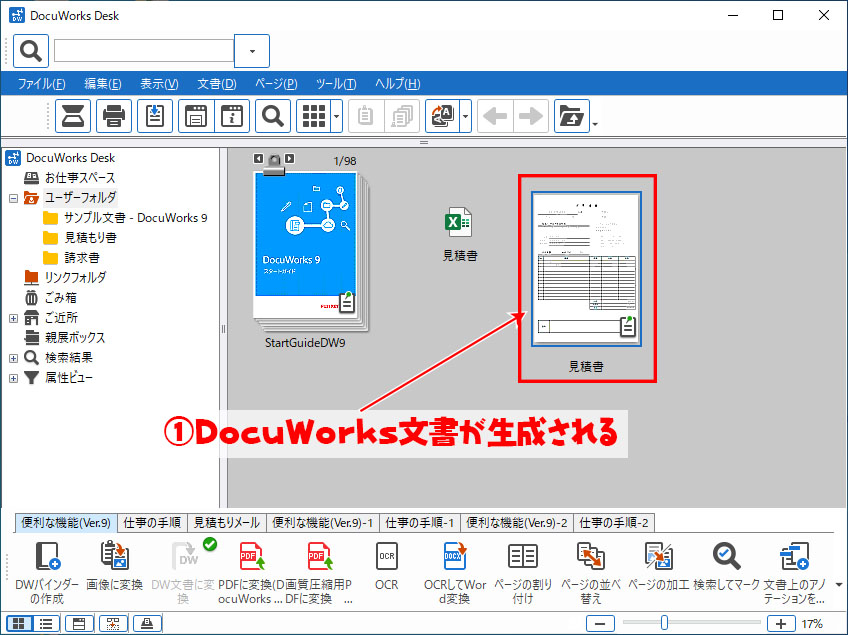Select お仕事スペース in folder tree
Viewport: 848px width, 635px height.
(80, 178)
